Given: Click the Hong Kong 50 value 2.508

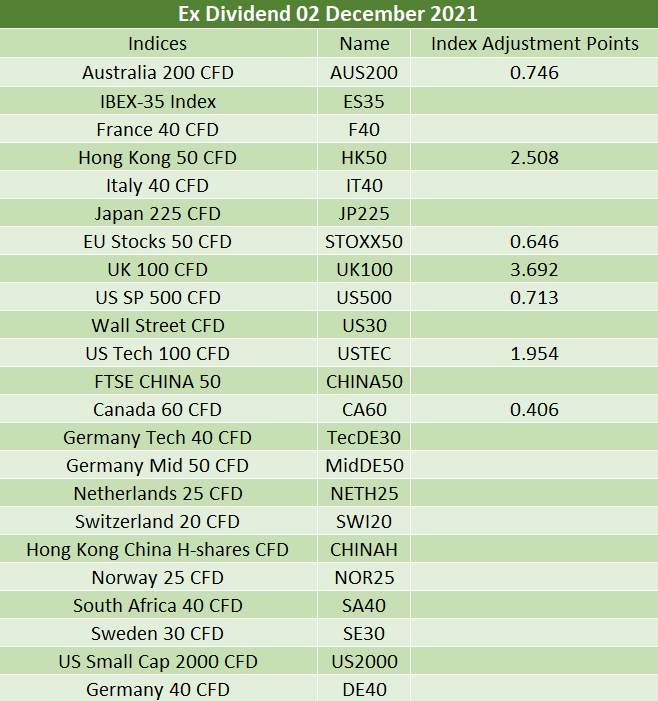Looking at the screenshot, I should point(535,157).
